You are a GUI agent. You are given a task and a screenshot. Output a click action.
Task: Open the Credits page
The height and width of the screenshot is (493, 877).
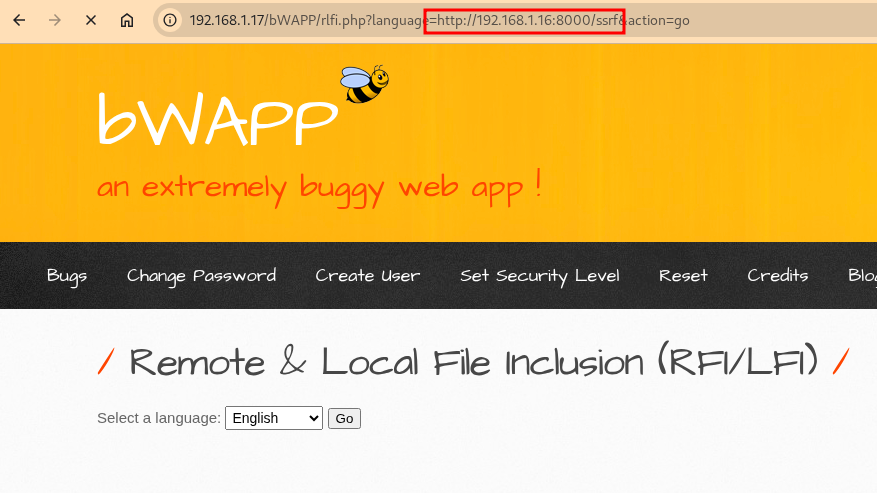click(777, 276)
